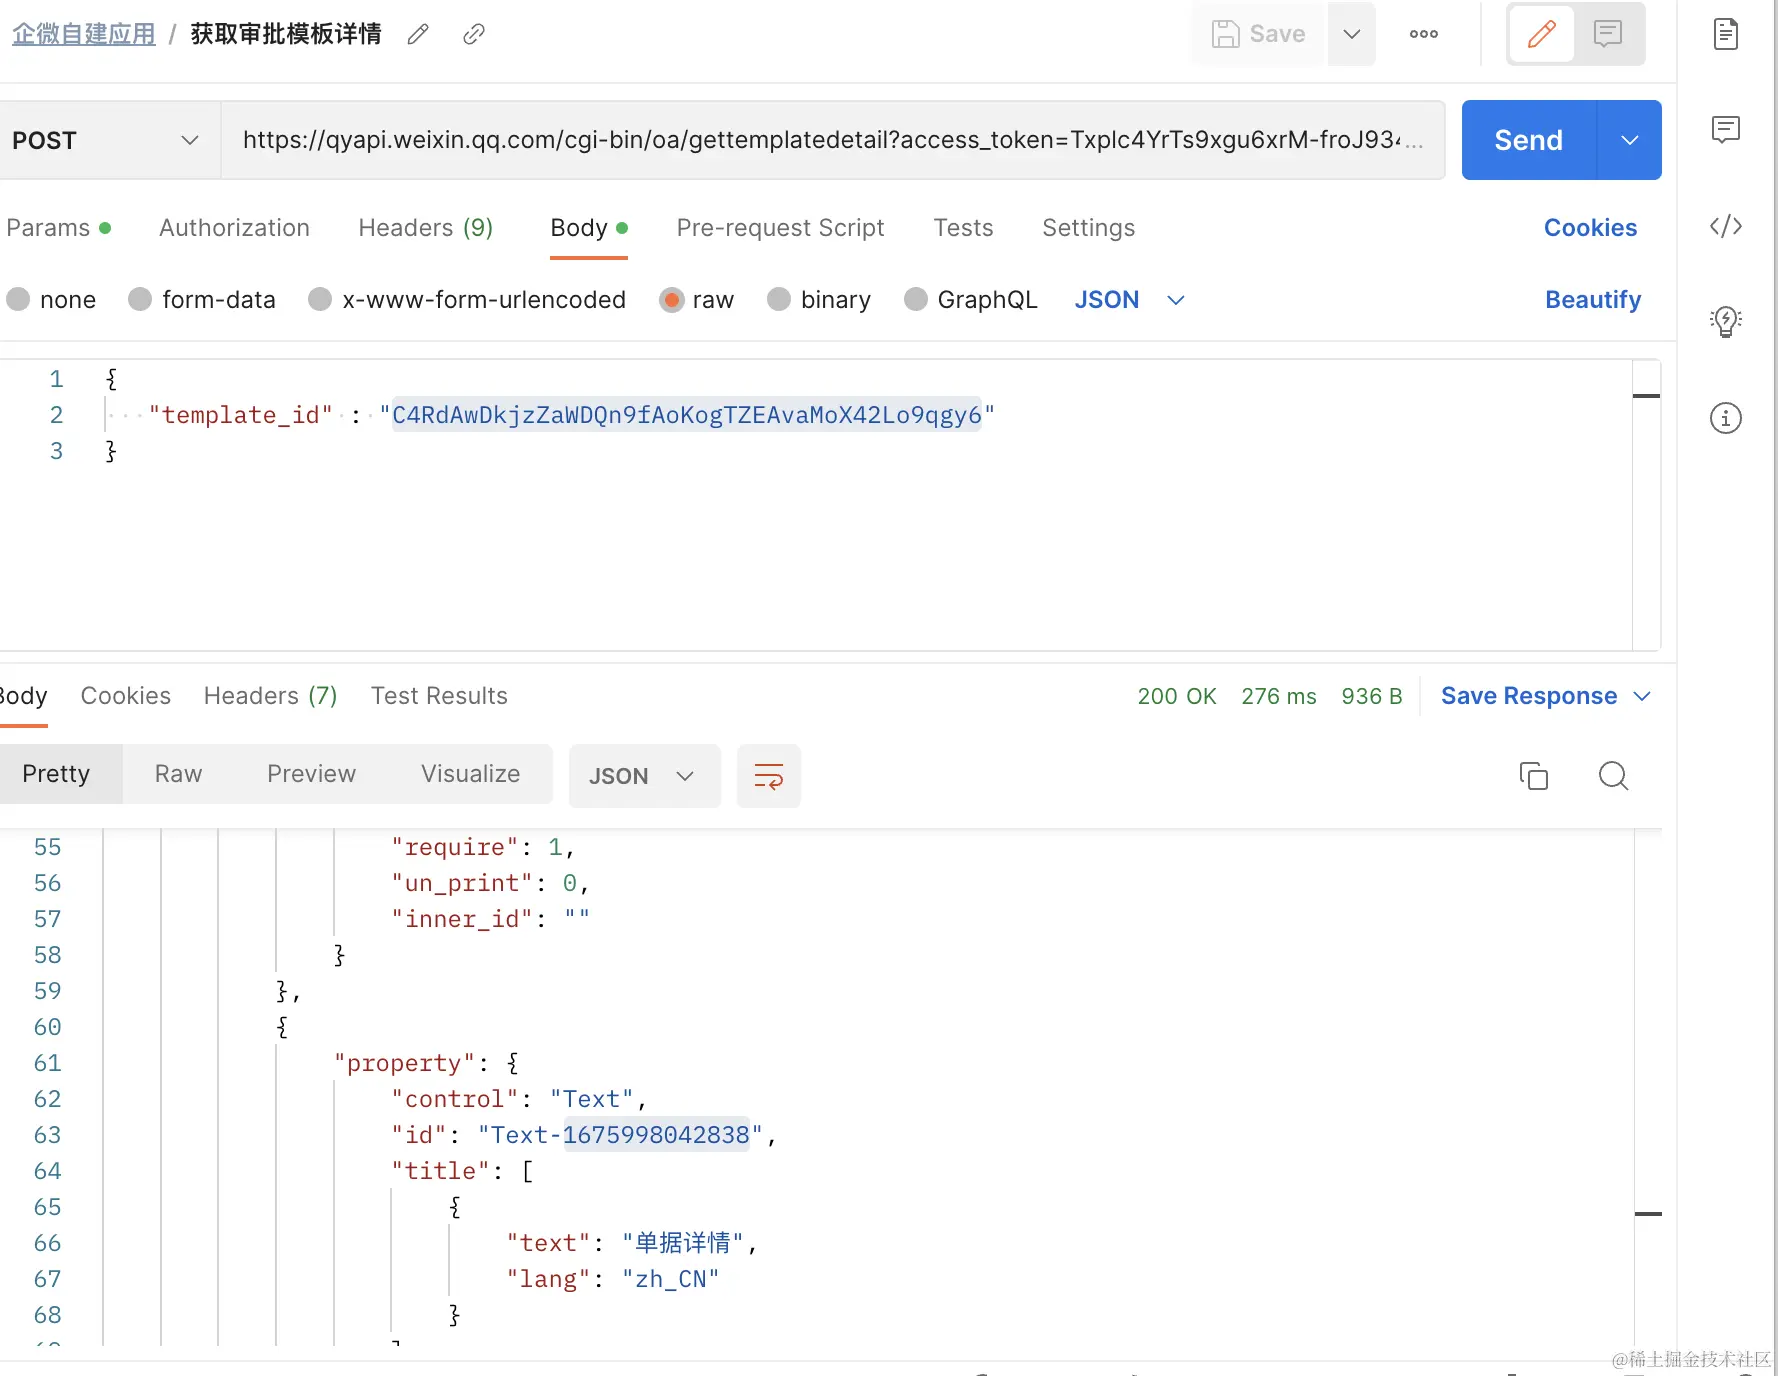Image resolution: width=1778 pixels, height=1376 pixels.
Task: Open the code snippet icon in sidebar
Action: point(1726,226)
